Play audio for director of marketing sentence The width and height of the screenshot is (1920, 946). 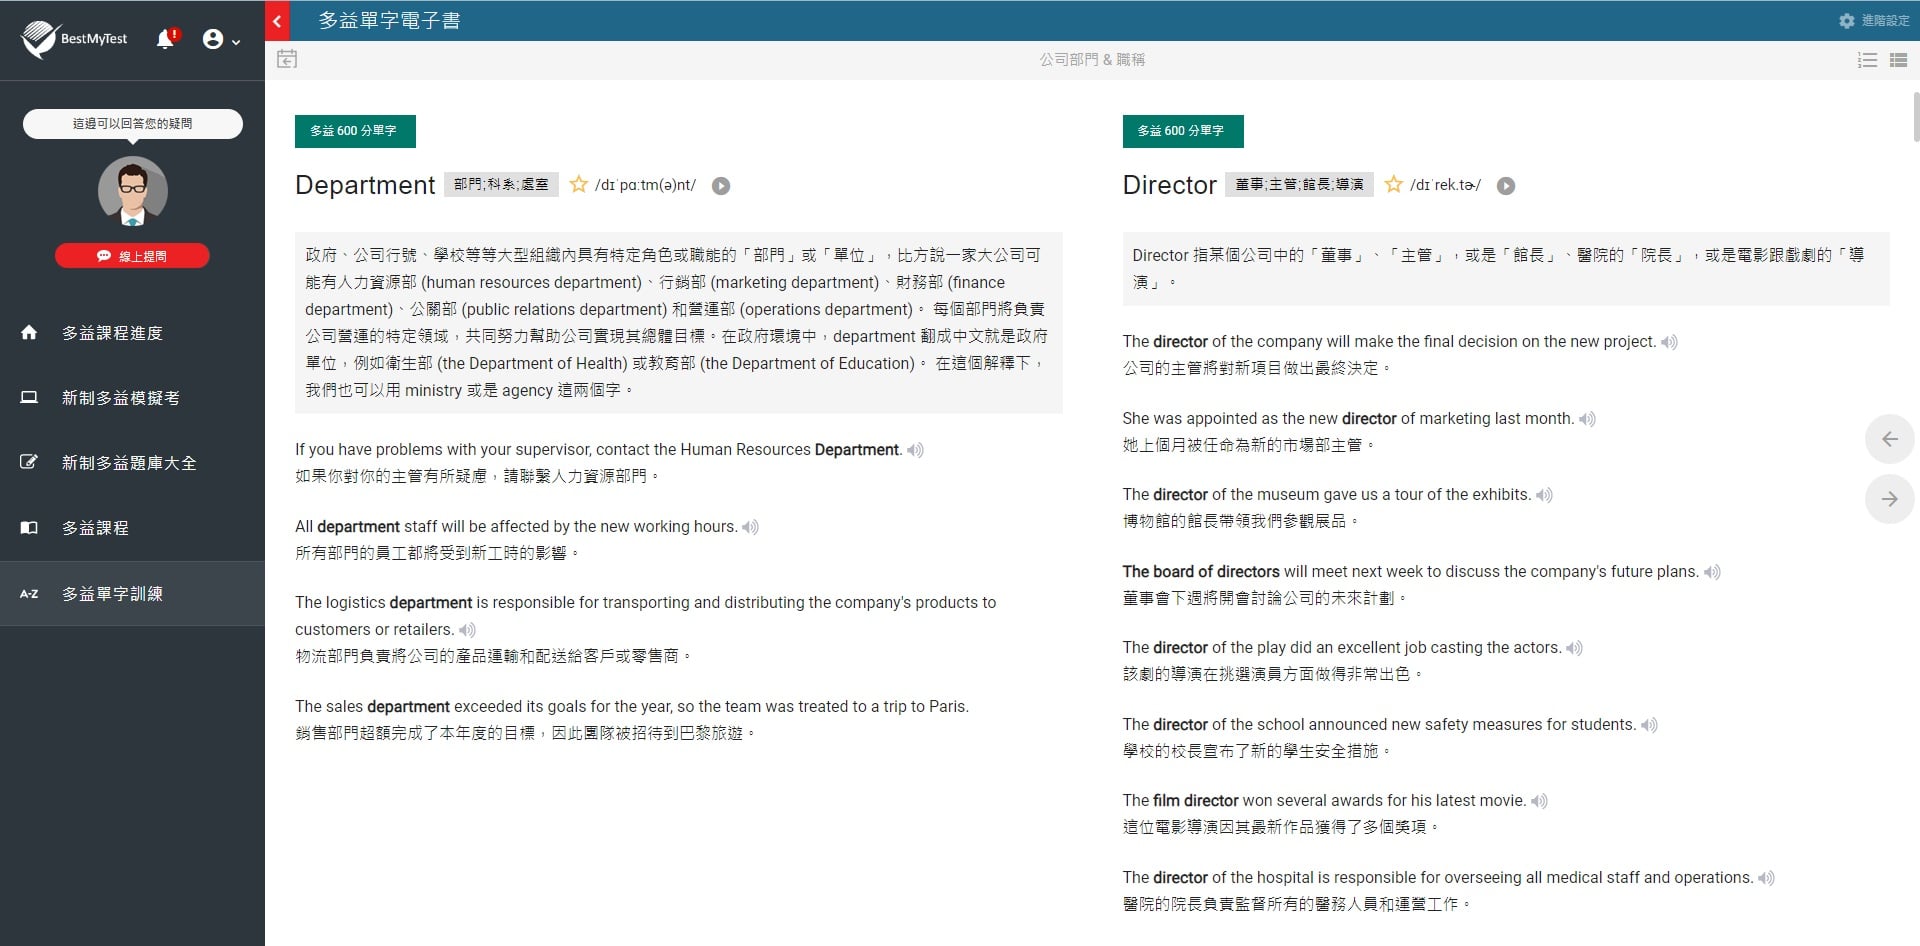click(1587, 419)
